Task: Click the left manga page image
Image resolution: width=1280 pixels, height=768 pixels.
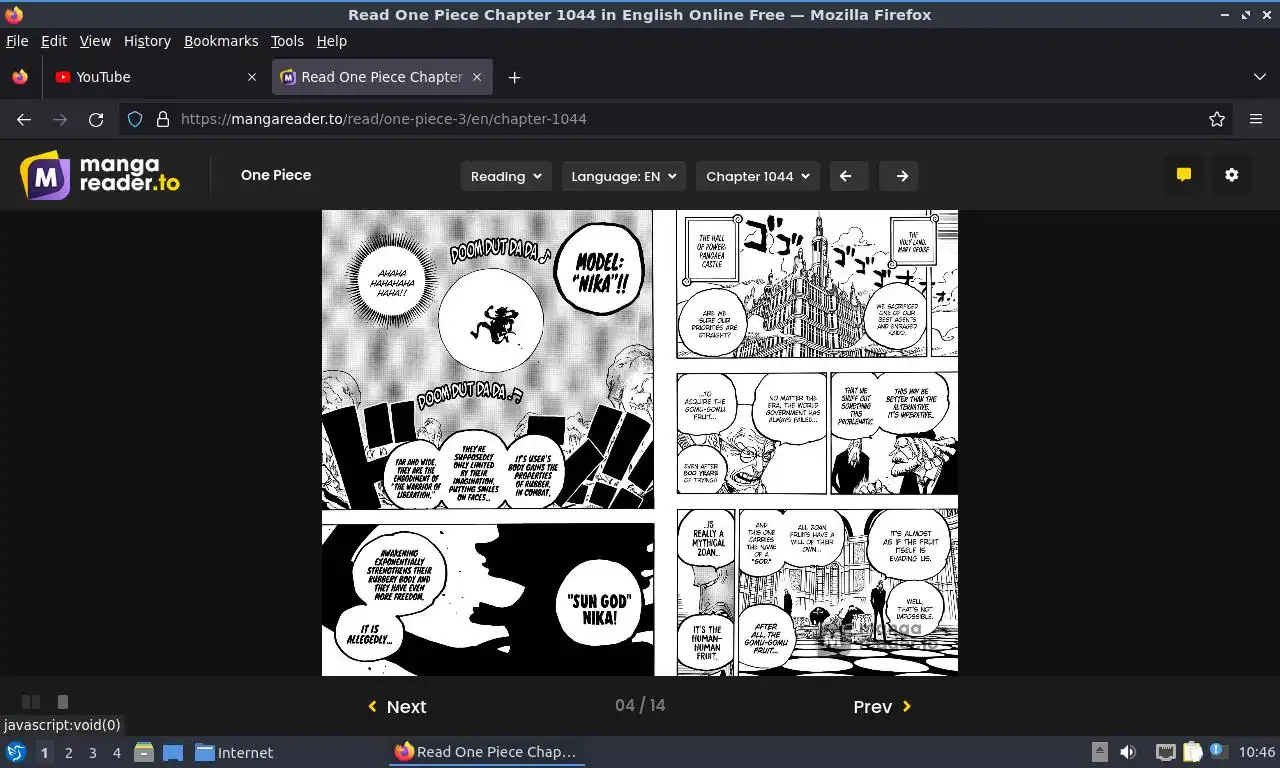Action: click(488, 443)
